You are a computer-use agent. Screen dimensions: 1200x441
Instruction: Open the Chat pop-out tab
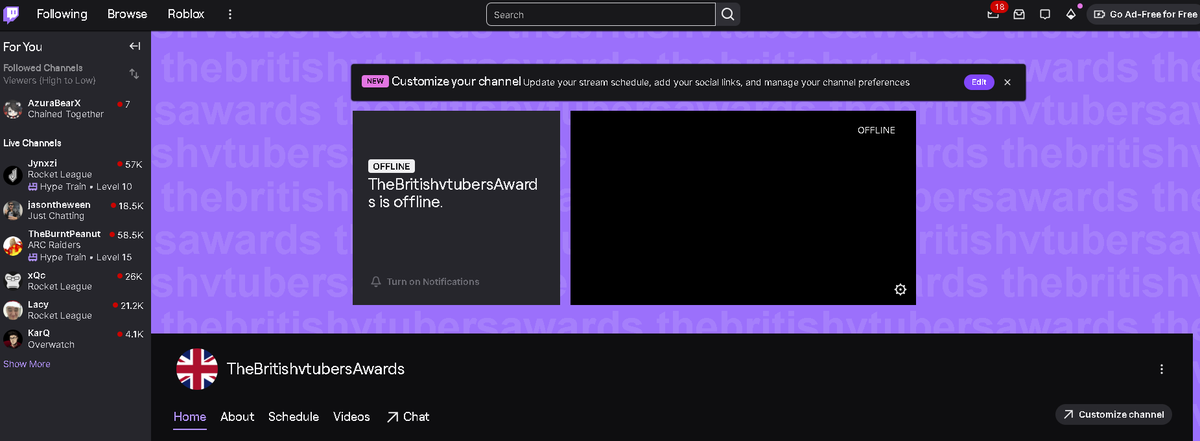tap(408, 417)
